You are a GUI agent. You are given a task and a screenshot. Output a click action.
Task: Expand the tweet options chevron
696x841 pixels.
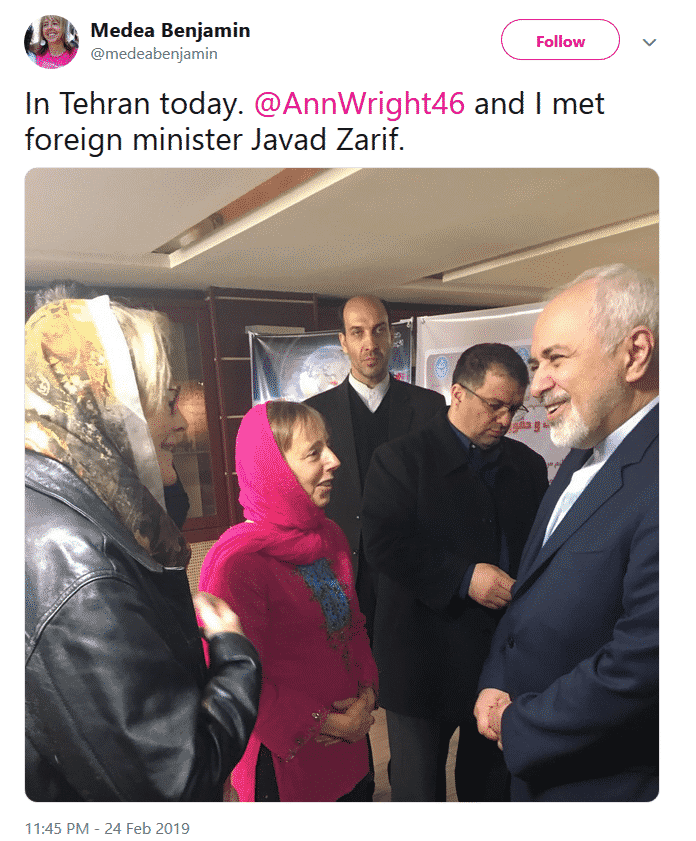[649, 42]
